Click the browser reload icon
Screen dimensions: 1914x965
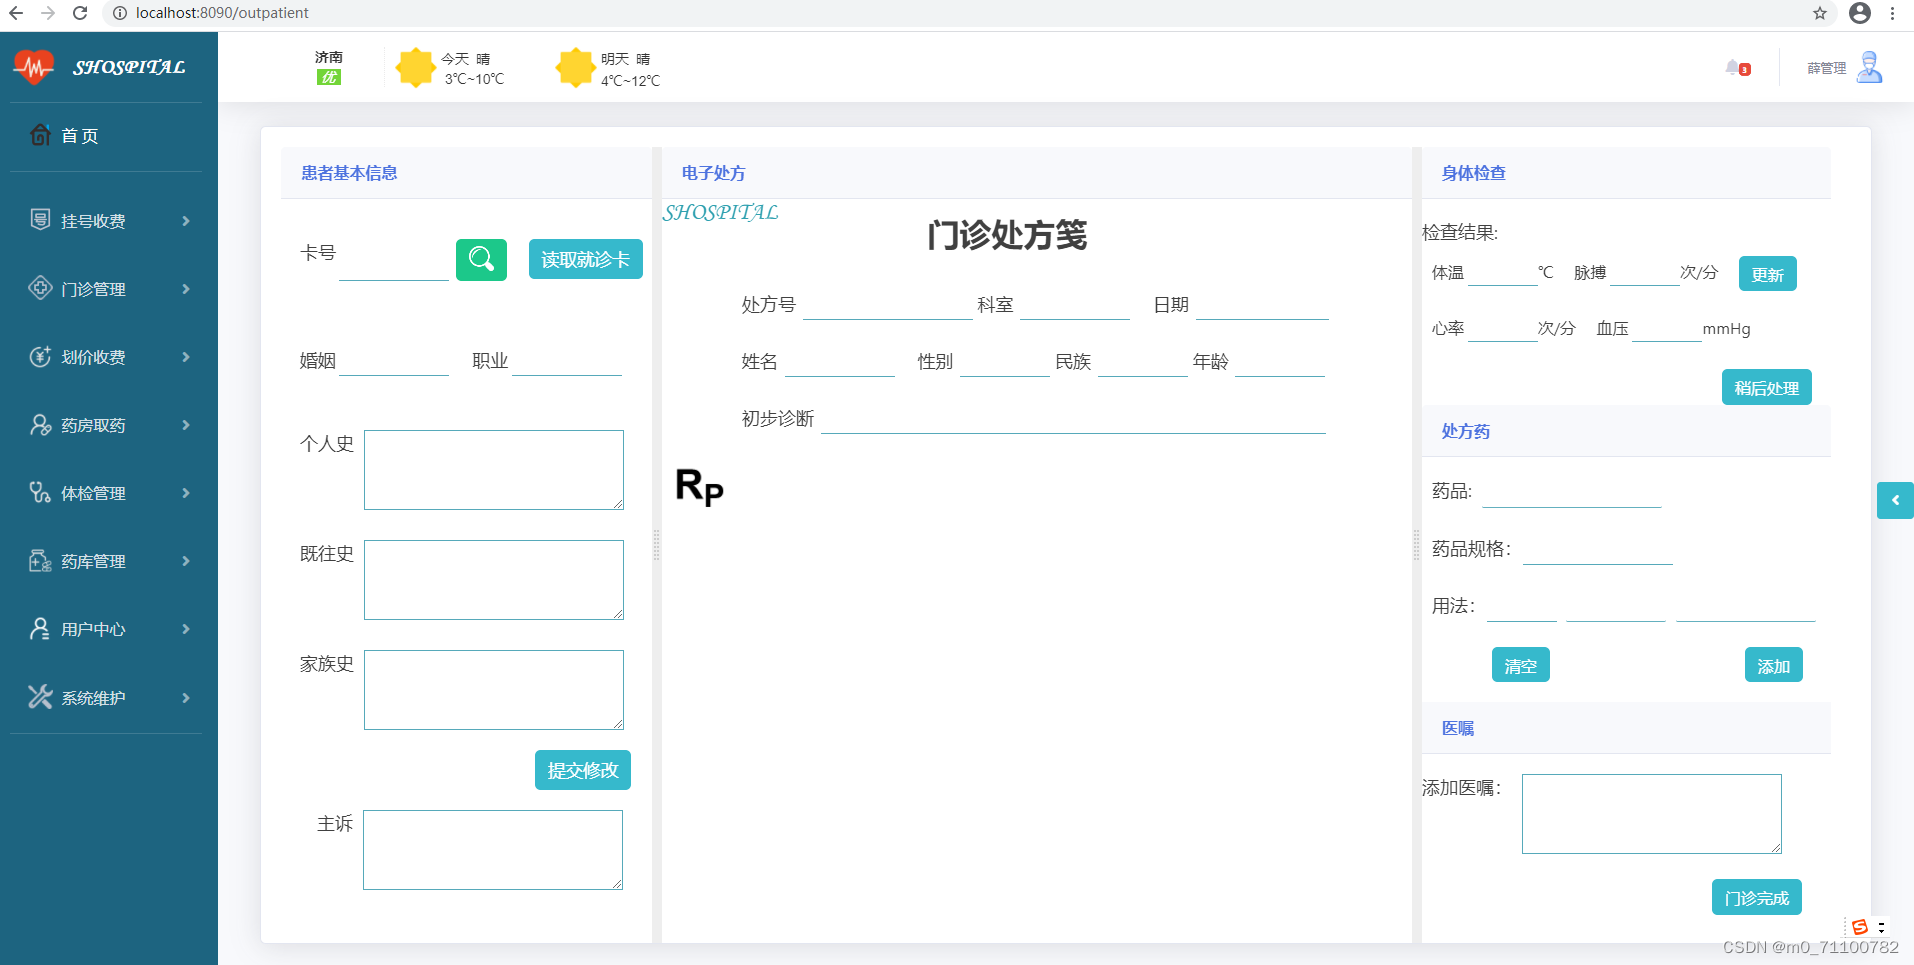click(80, 13)
